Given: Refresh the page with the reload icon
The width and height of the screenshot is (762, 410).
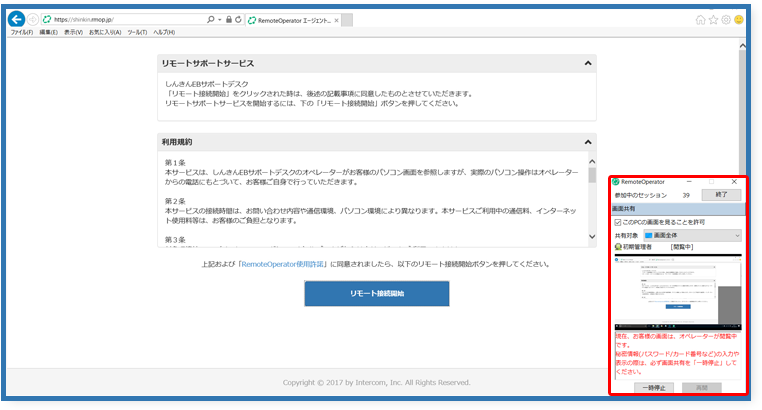Looking at the screenshot, I should [238, 19].
